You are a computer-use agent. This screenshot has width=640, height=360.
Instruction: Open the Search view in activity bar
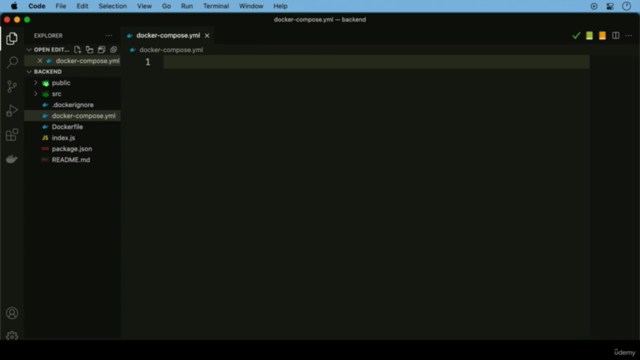point(12,62)
